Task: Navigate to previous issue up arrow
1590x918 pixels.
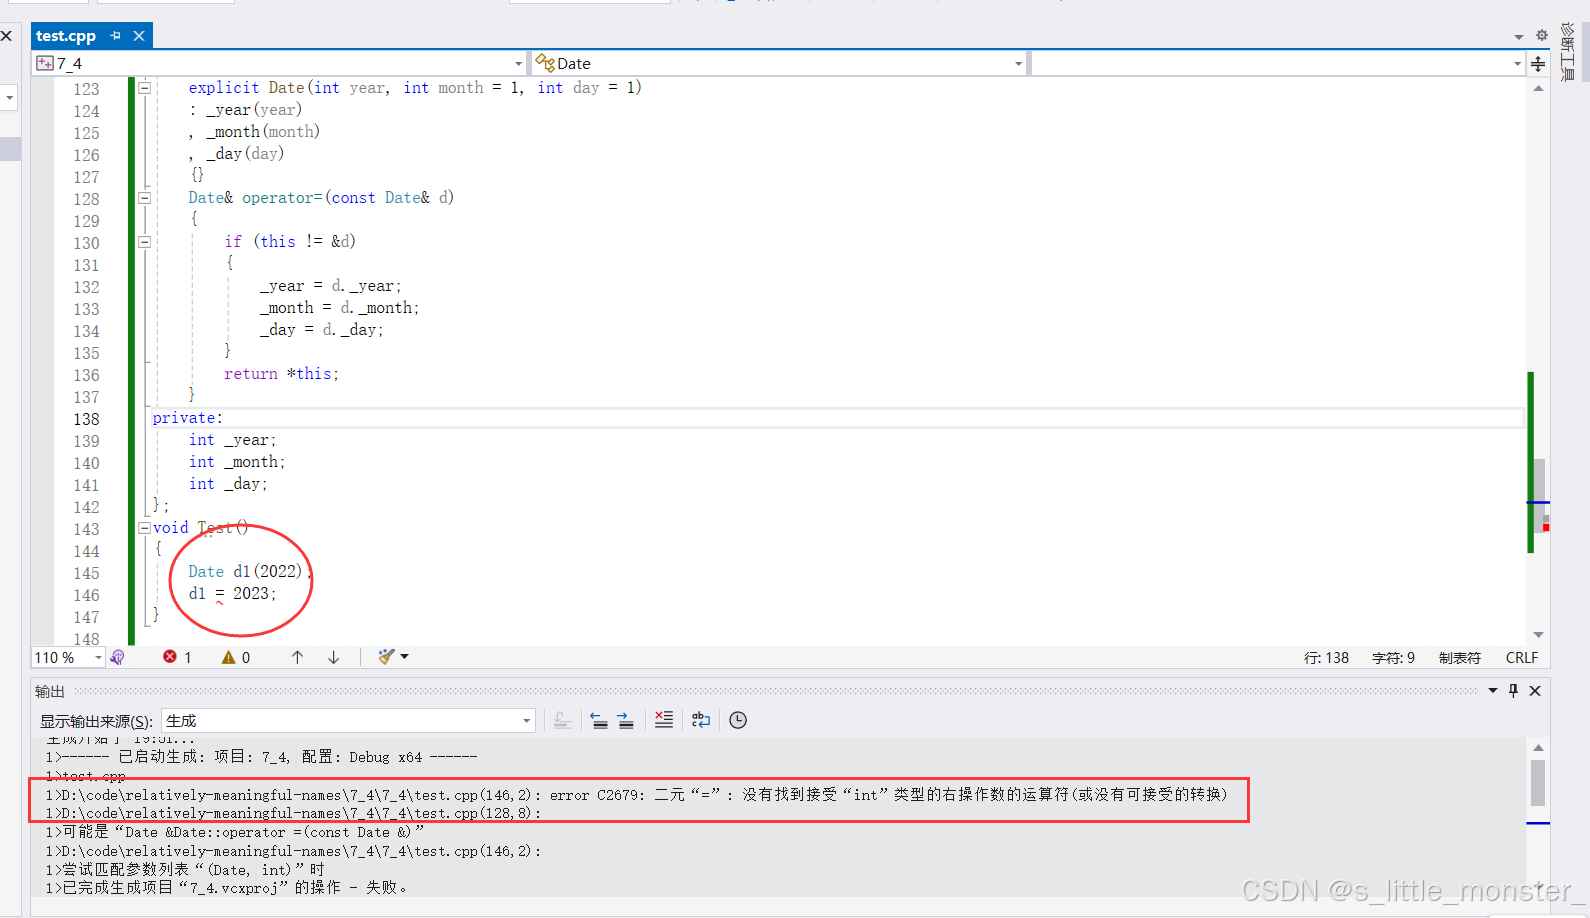Action: (x=297, y=657)
